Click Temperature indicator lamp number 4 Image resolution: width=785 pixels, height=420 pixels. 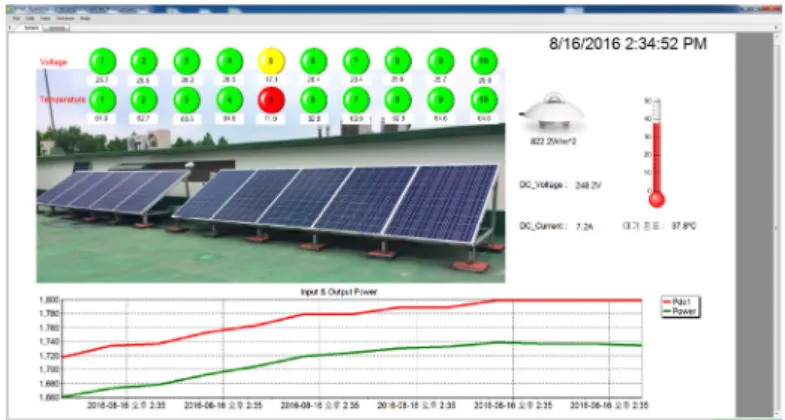tap(230, 100)
